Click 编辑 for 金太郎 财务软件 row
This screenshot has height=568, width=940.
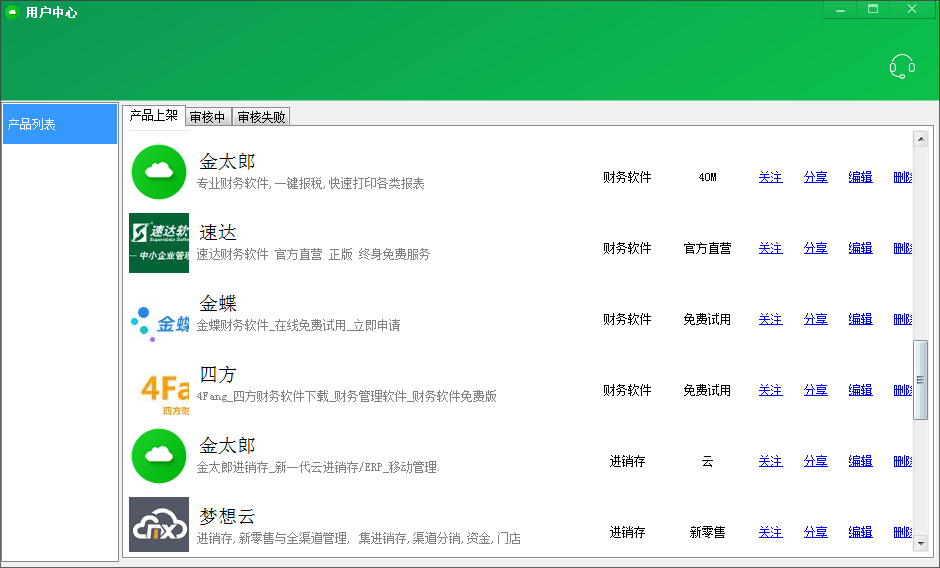(860, 177)
